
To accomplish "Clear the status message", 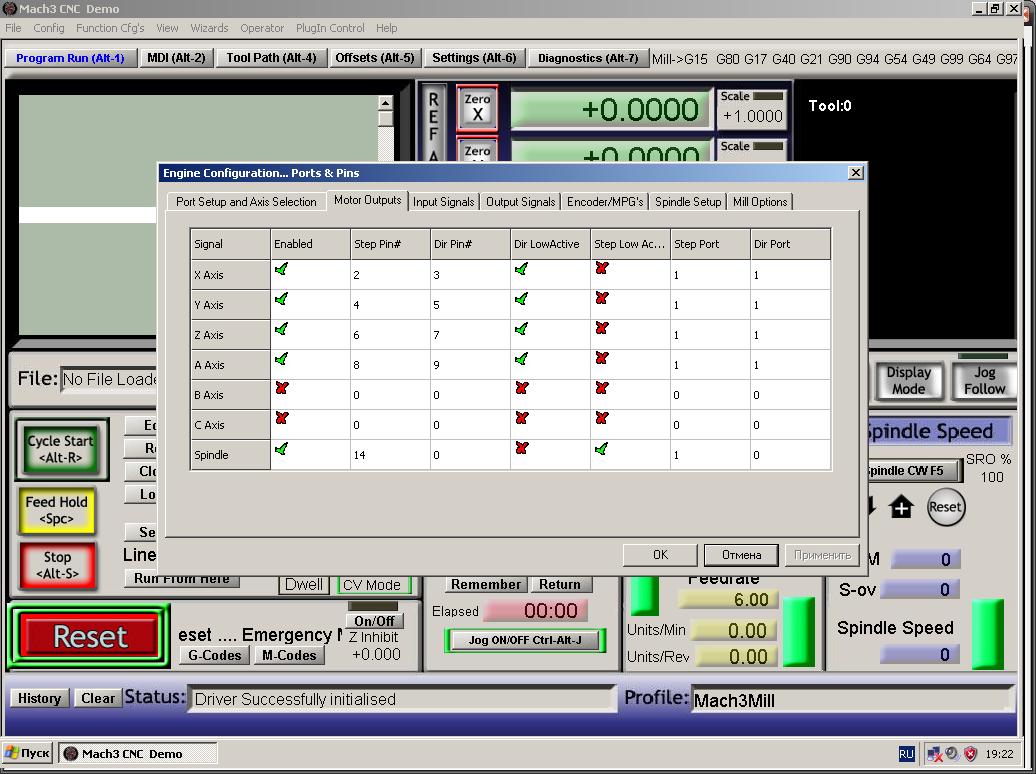I will pyautogui.click(x=98, y=698).
